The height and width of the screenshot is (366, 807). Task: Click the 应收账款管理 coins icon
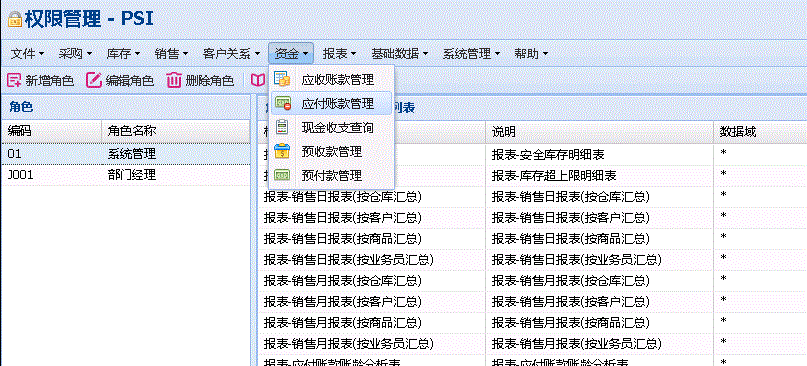(x=282, y=79)
